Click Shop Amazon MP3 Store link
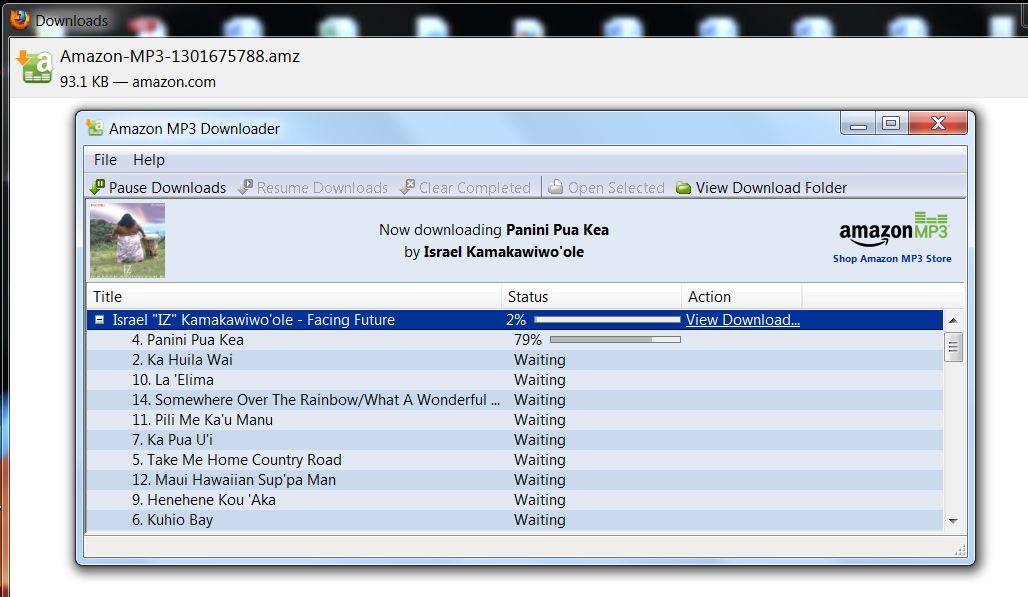Viewport: 1028px width, 597px height. coord(892,259)
